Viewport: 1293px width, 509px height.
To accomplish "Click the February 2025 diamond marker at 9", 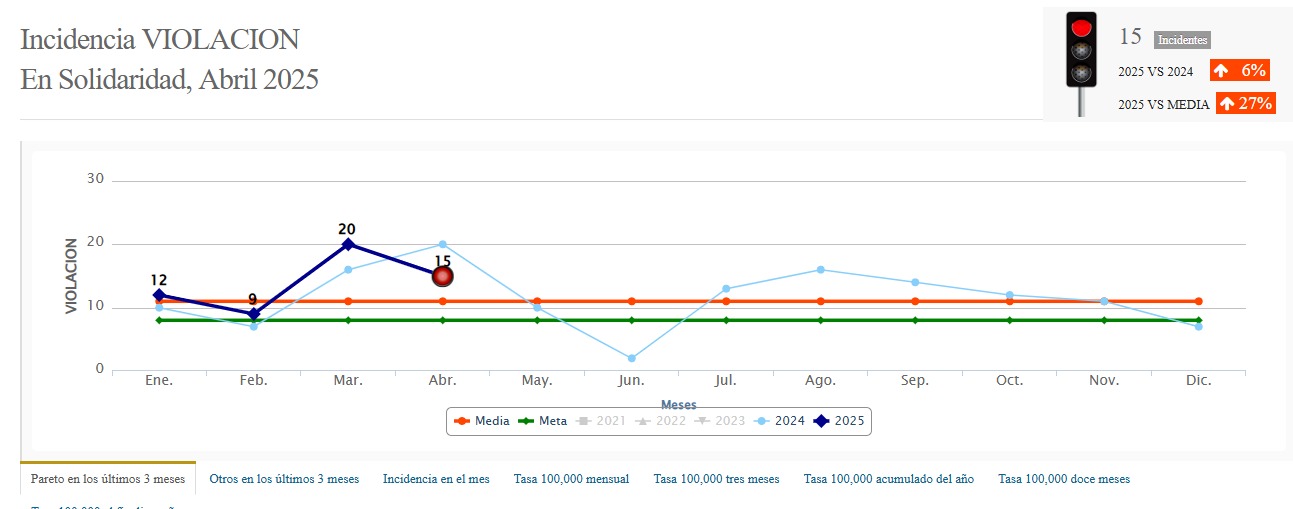I will tap(254, 314).
